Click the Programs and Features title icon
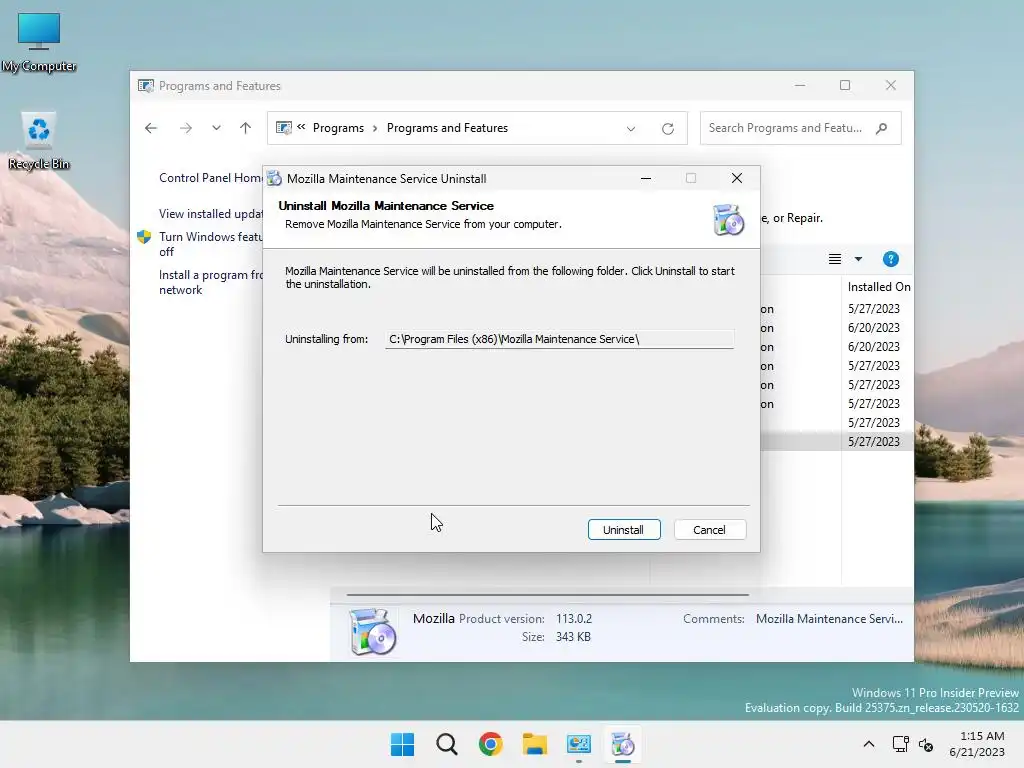The image size is (1024, 768). [x=146, y=86]
